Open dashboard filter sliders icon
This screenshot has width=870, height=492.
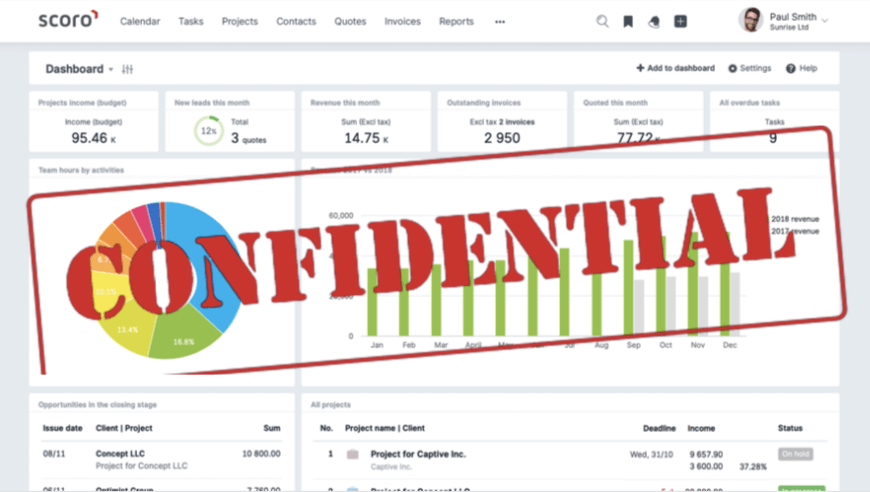pos(128,69)
